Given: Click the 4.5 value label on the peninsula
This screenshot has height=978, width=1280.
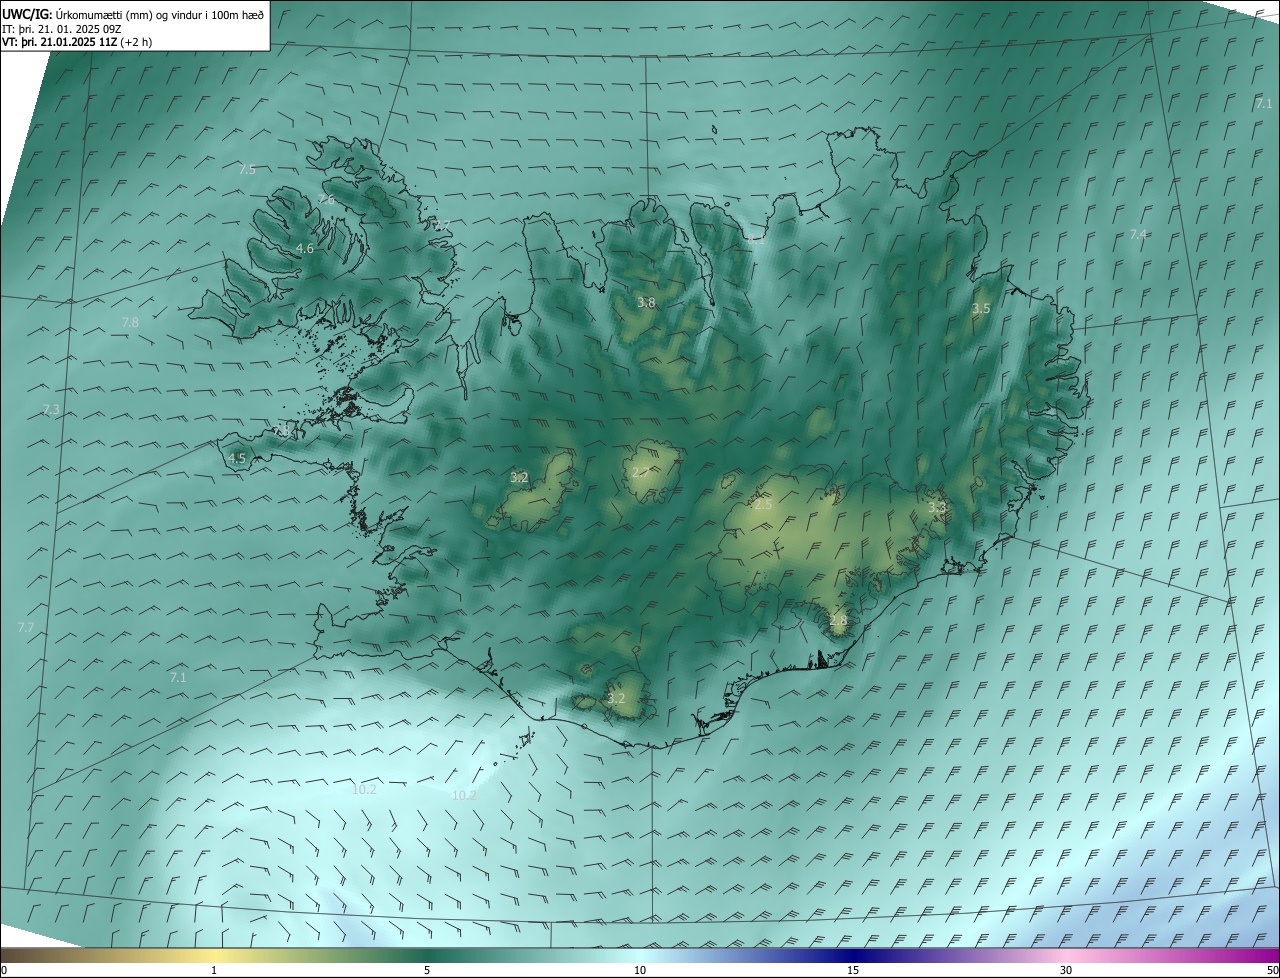Looking at the screenshot, I should point(237,459).
